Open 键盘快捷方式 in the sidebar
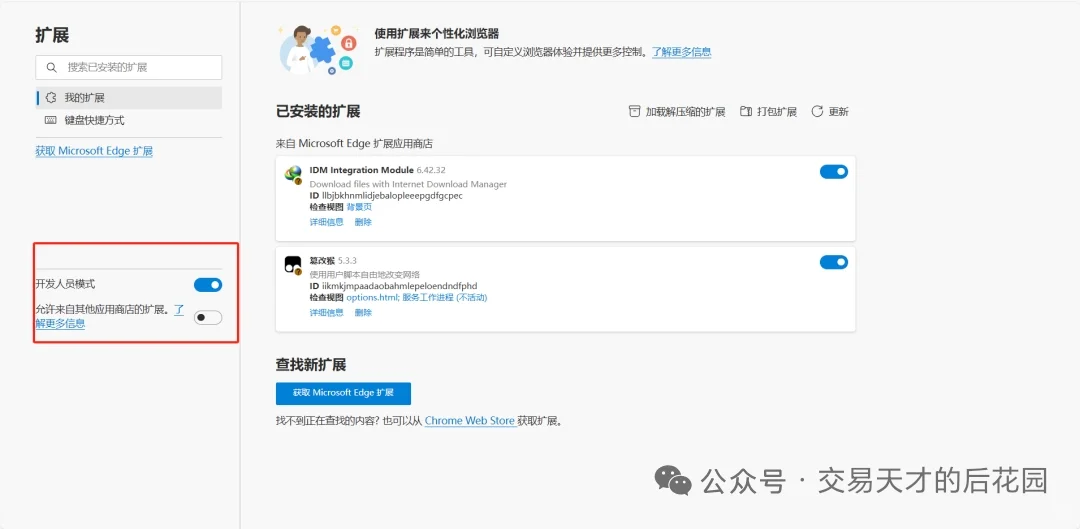The image size is (1080, 529). (129, 120)
